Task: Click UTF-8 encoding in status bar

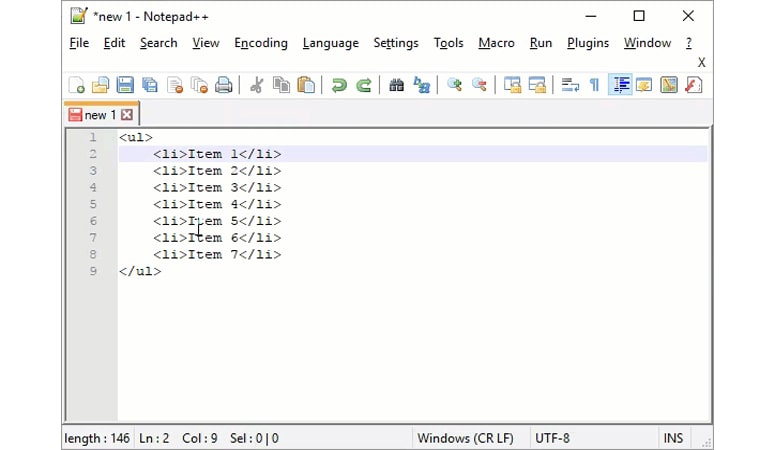Action: (552, 438)
